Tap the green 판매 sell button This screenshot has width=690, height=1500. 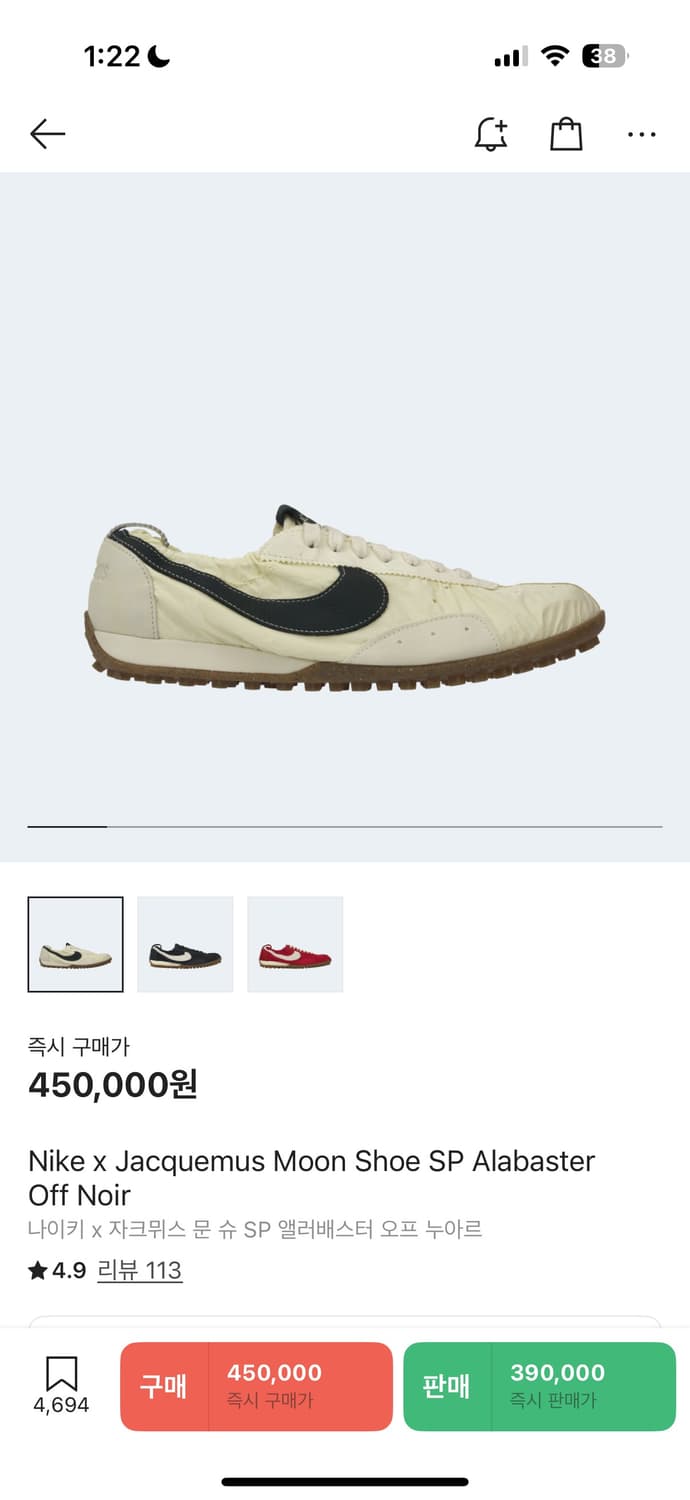tap(540, 1386)
